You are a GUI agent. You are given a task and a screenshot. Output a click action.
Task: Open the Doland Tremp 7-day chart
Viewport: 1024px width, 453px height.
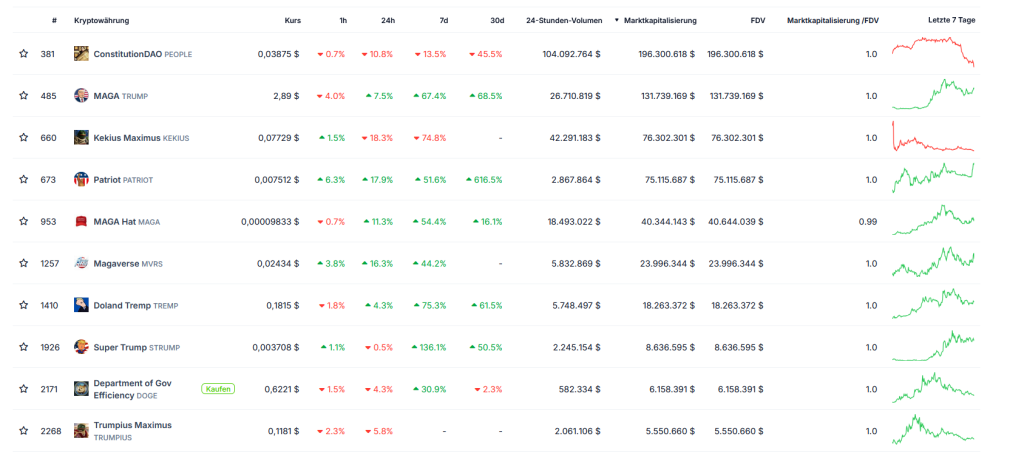pos(933,304)
